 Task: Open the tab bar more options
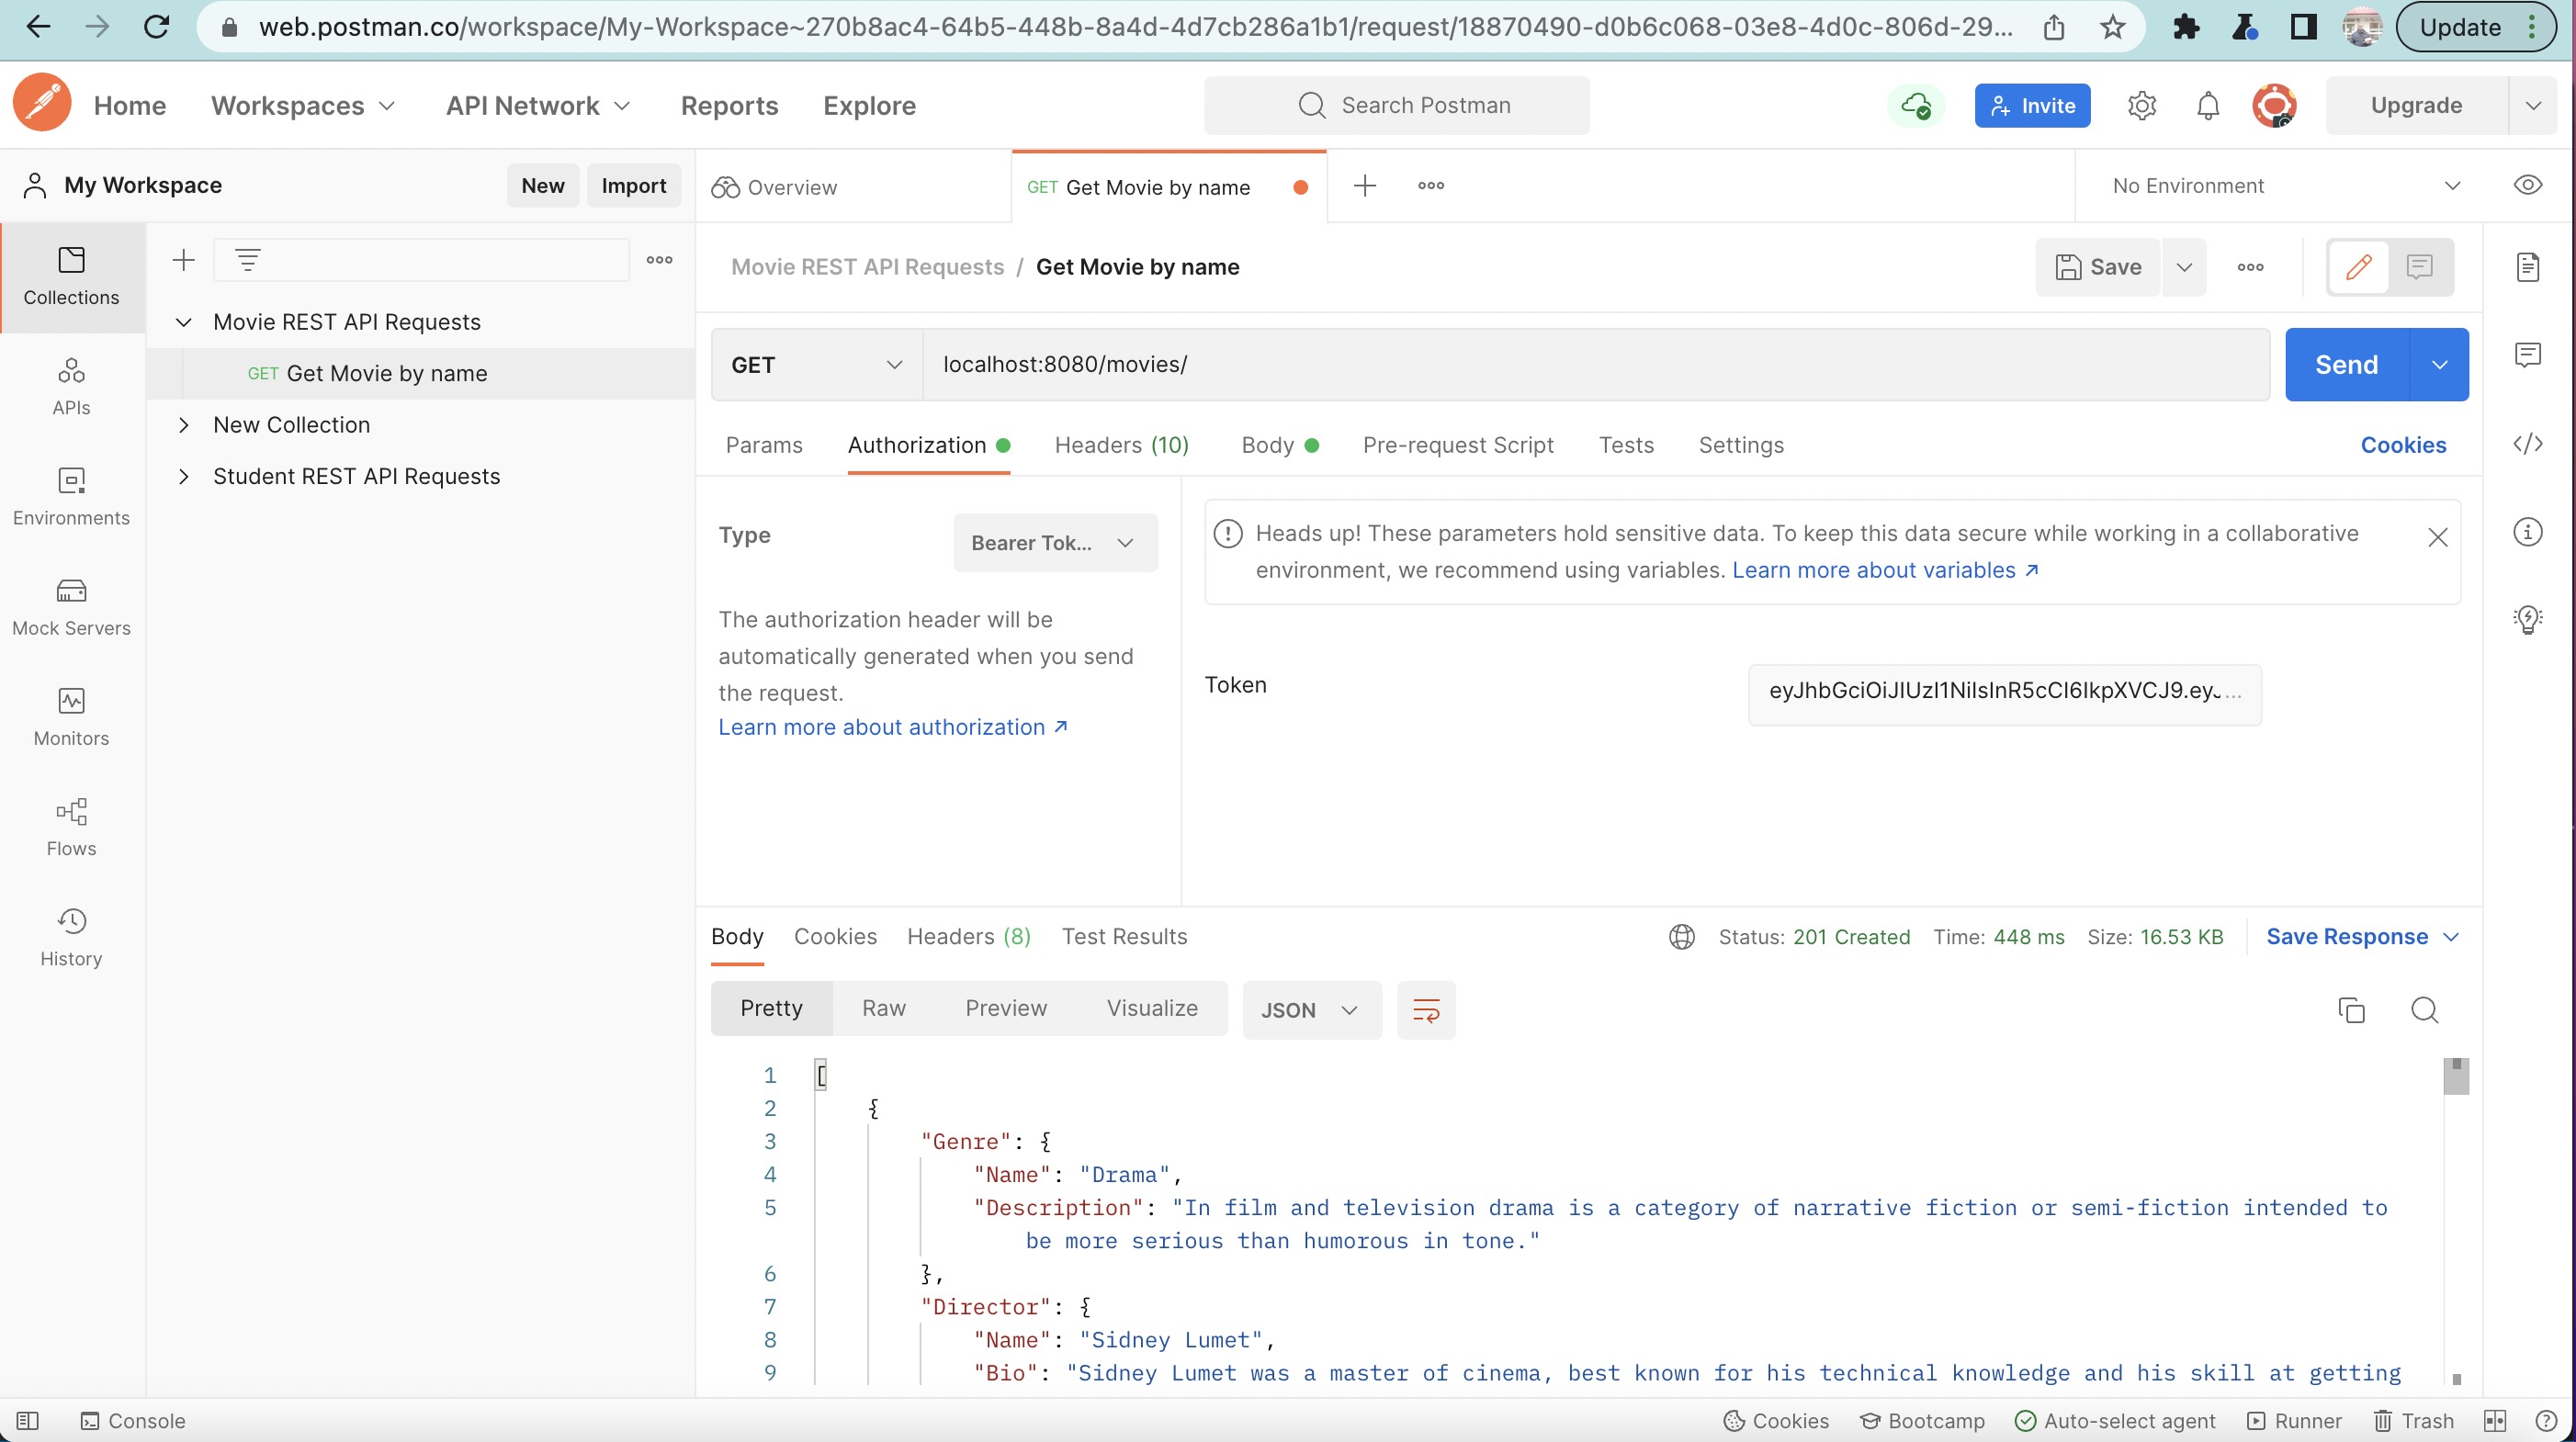[1430, 185]
